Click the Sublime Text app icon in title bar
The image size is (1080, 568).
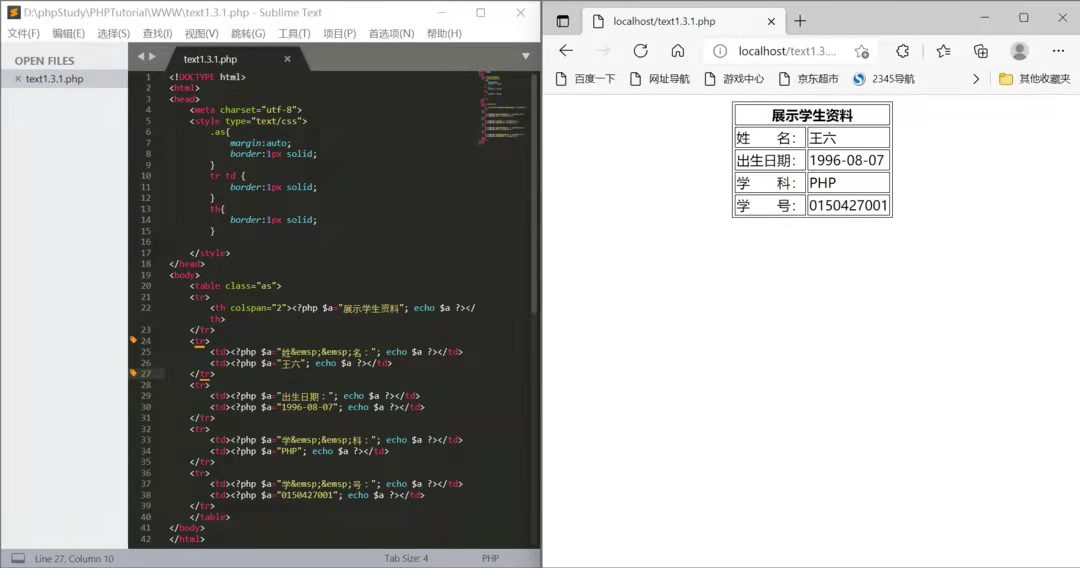tap(13, 12)
